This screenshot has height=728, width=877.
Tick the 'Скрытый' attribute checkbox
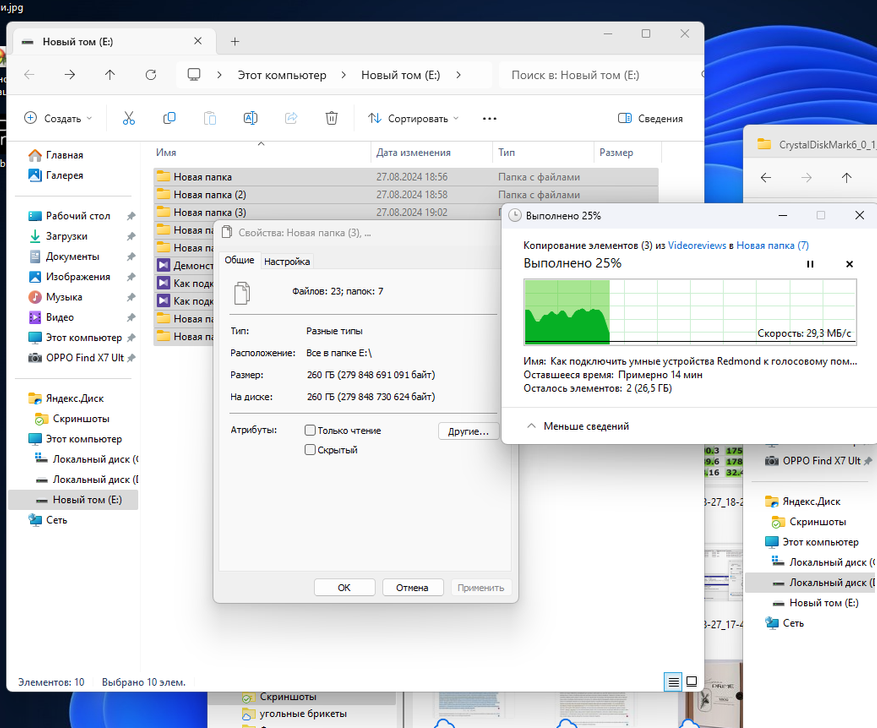(x=310, y=450)
